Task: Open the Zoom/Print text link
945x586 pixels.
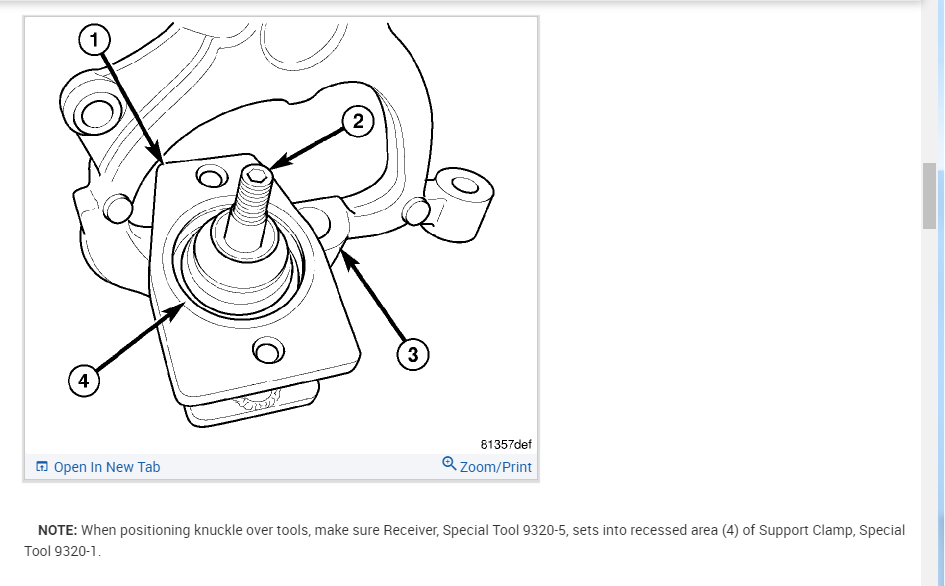Action: point(495,467)
